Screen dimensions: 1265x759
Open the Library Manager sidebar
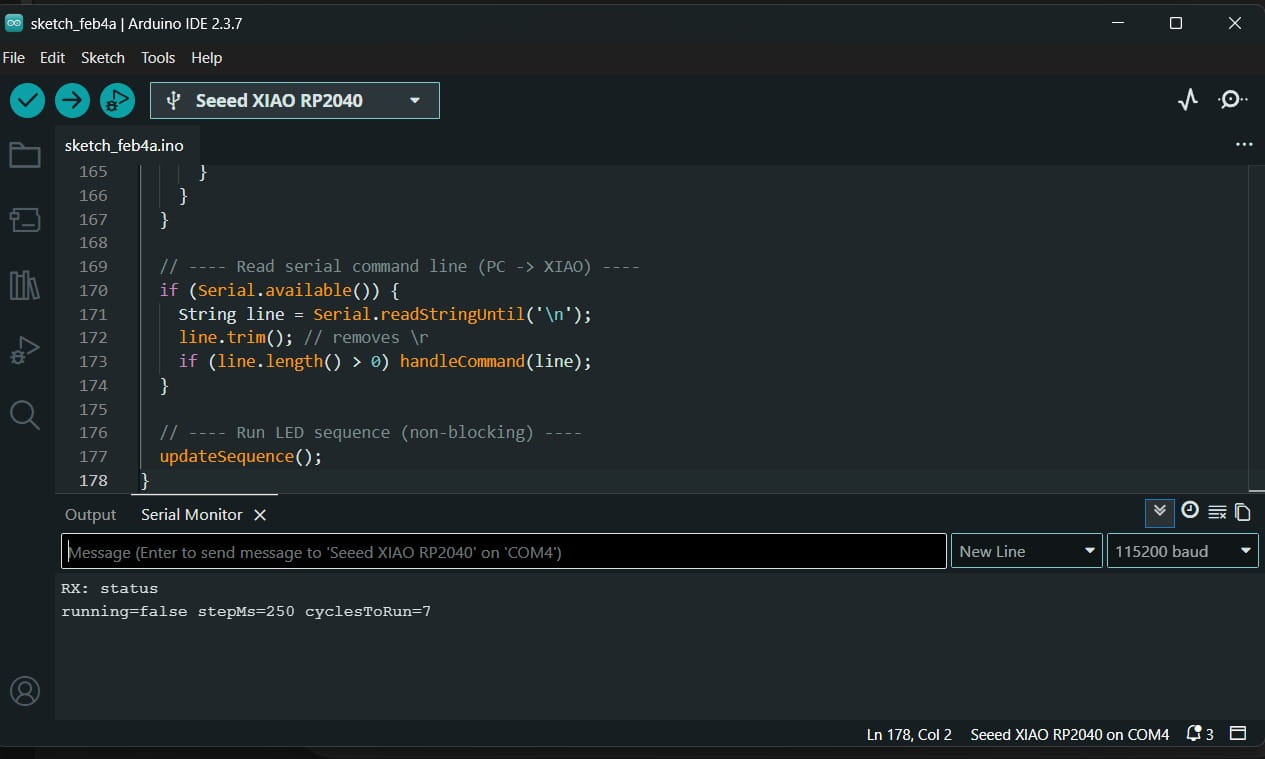[25, 286]
